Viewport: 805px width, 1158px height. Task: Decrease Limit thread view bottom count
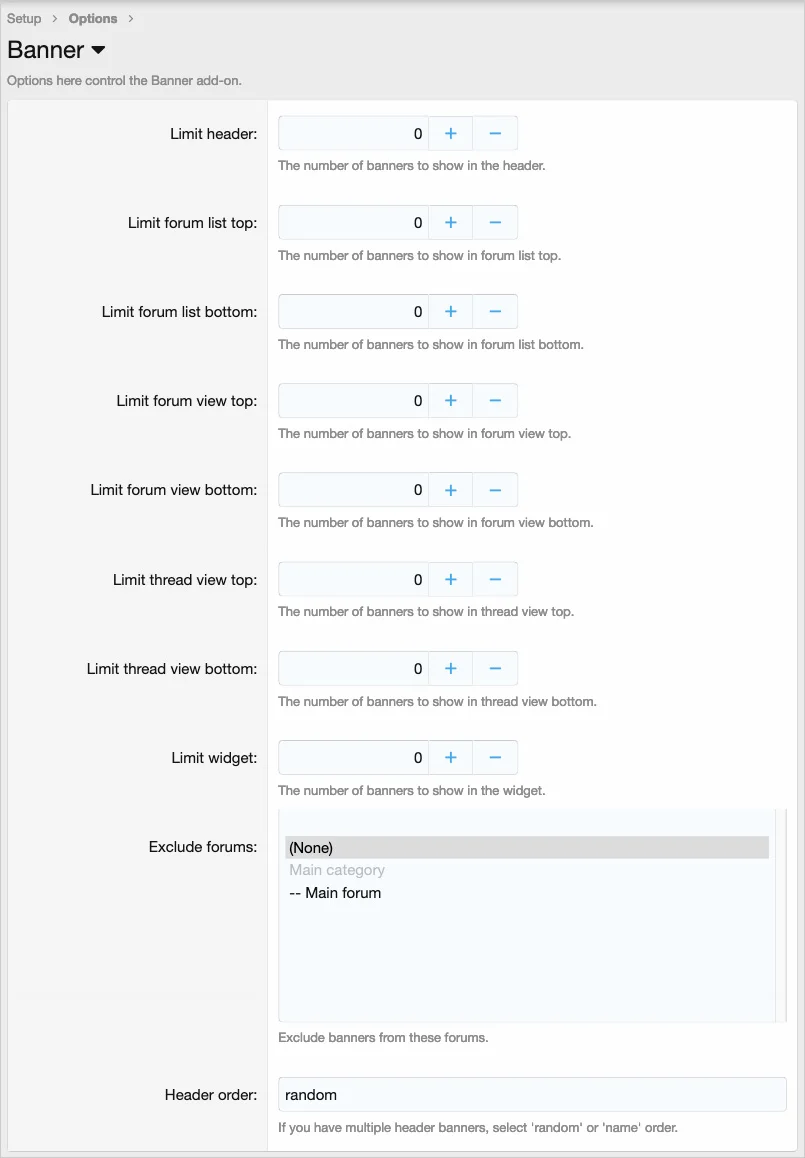coord(495,668)
